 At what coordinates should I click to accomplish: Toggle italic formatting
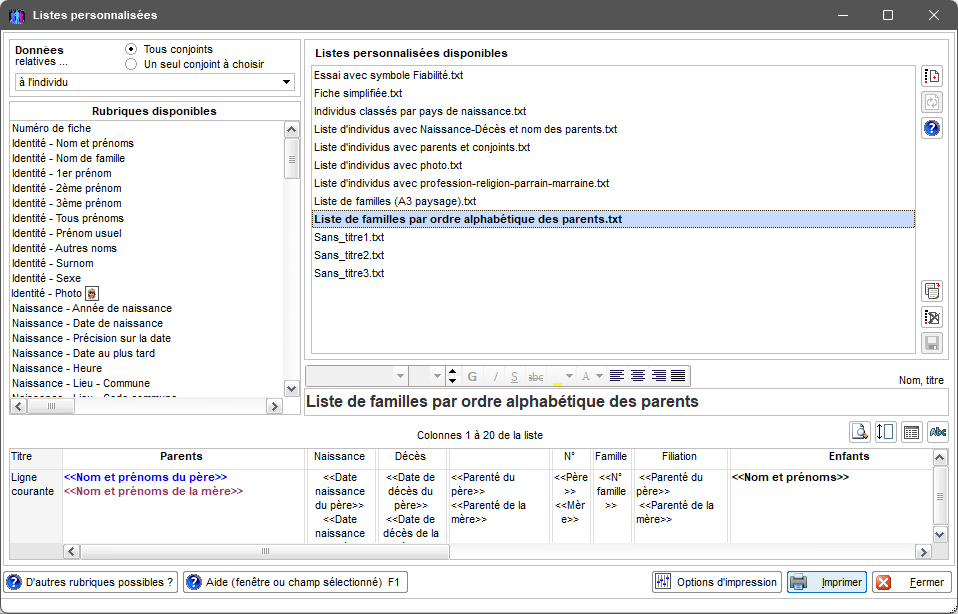[495, 376]
